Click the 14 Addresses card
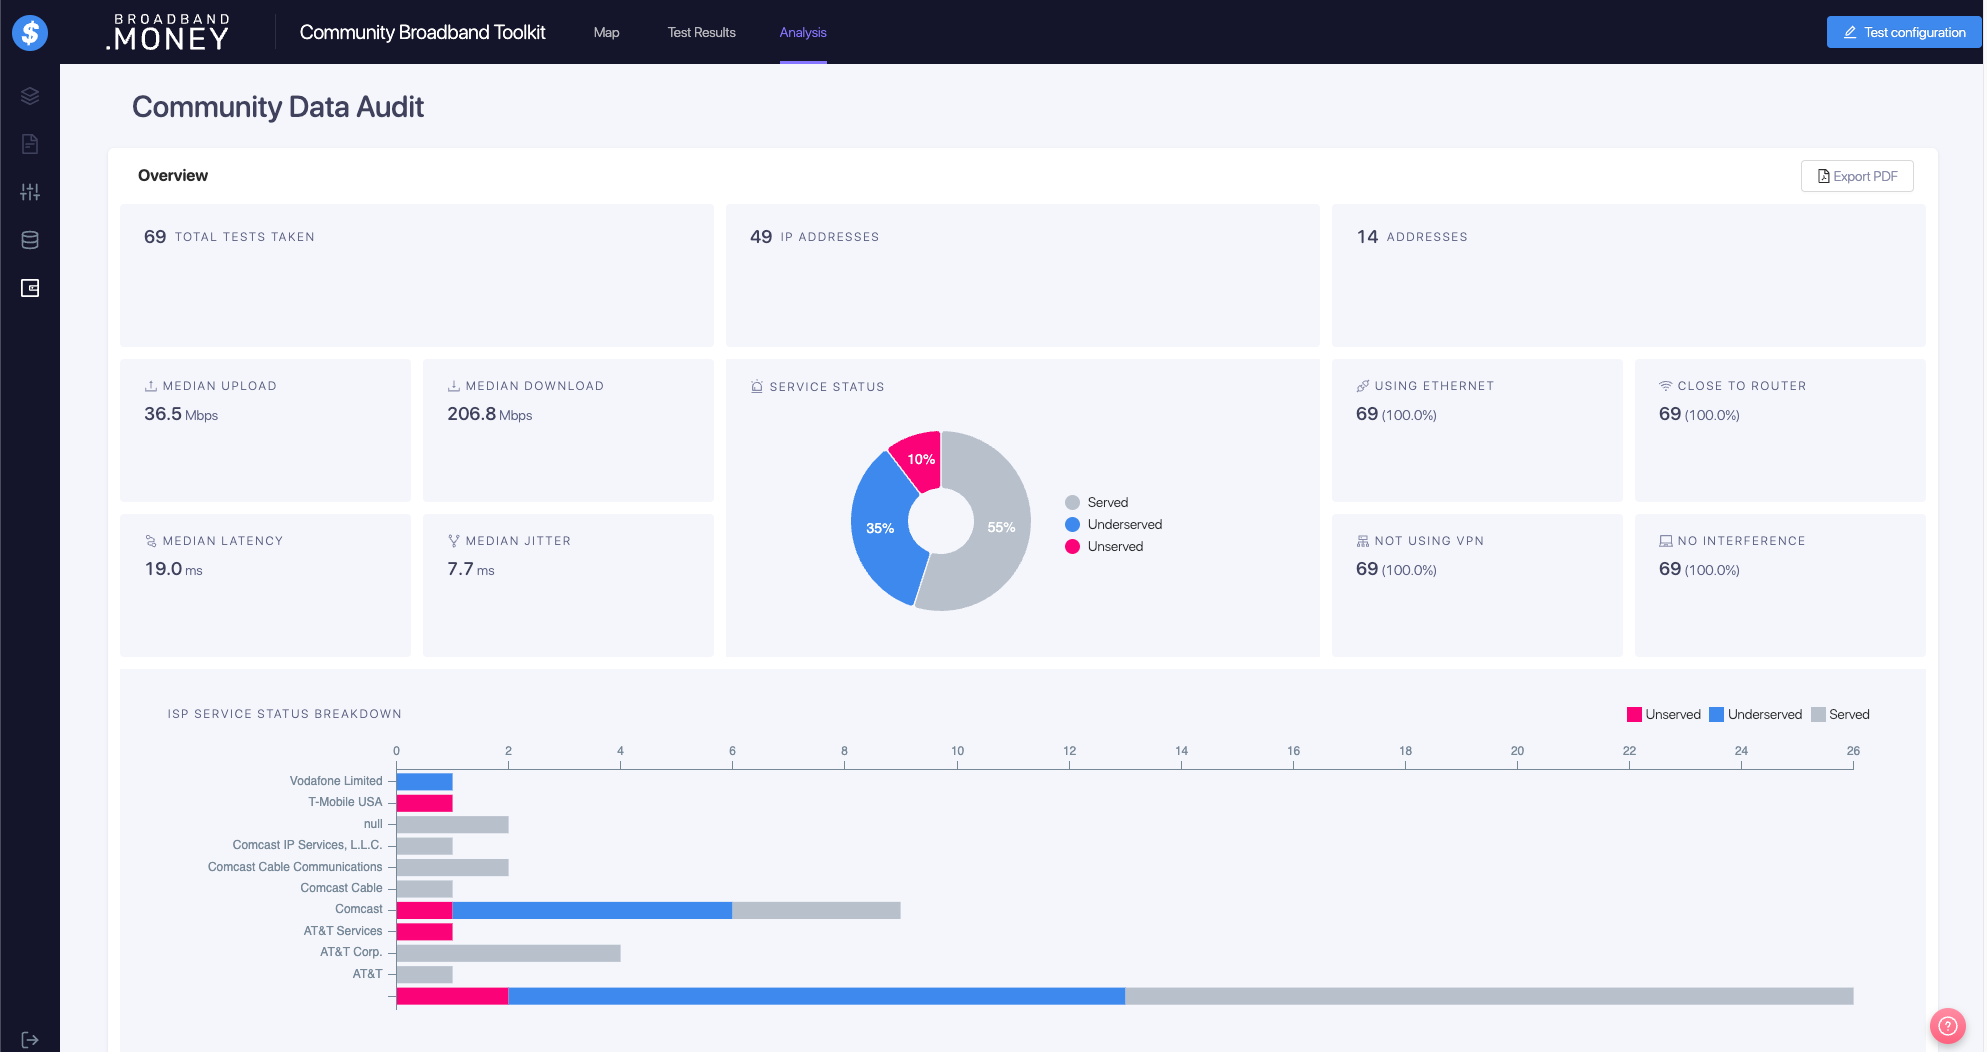Screen dimensions: 1987x1052 pos(1629,275)
